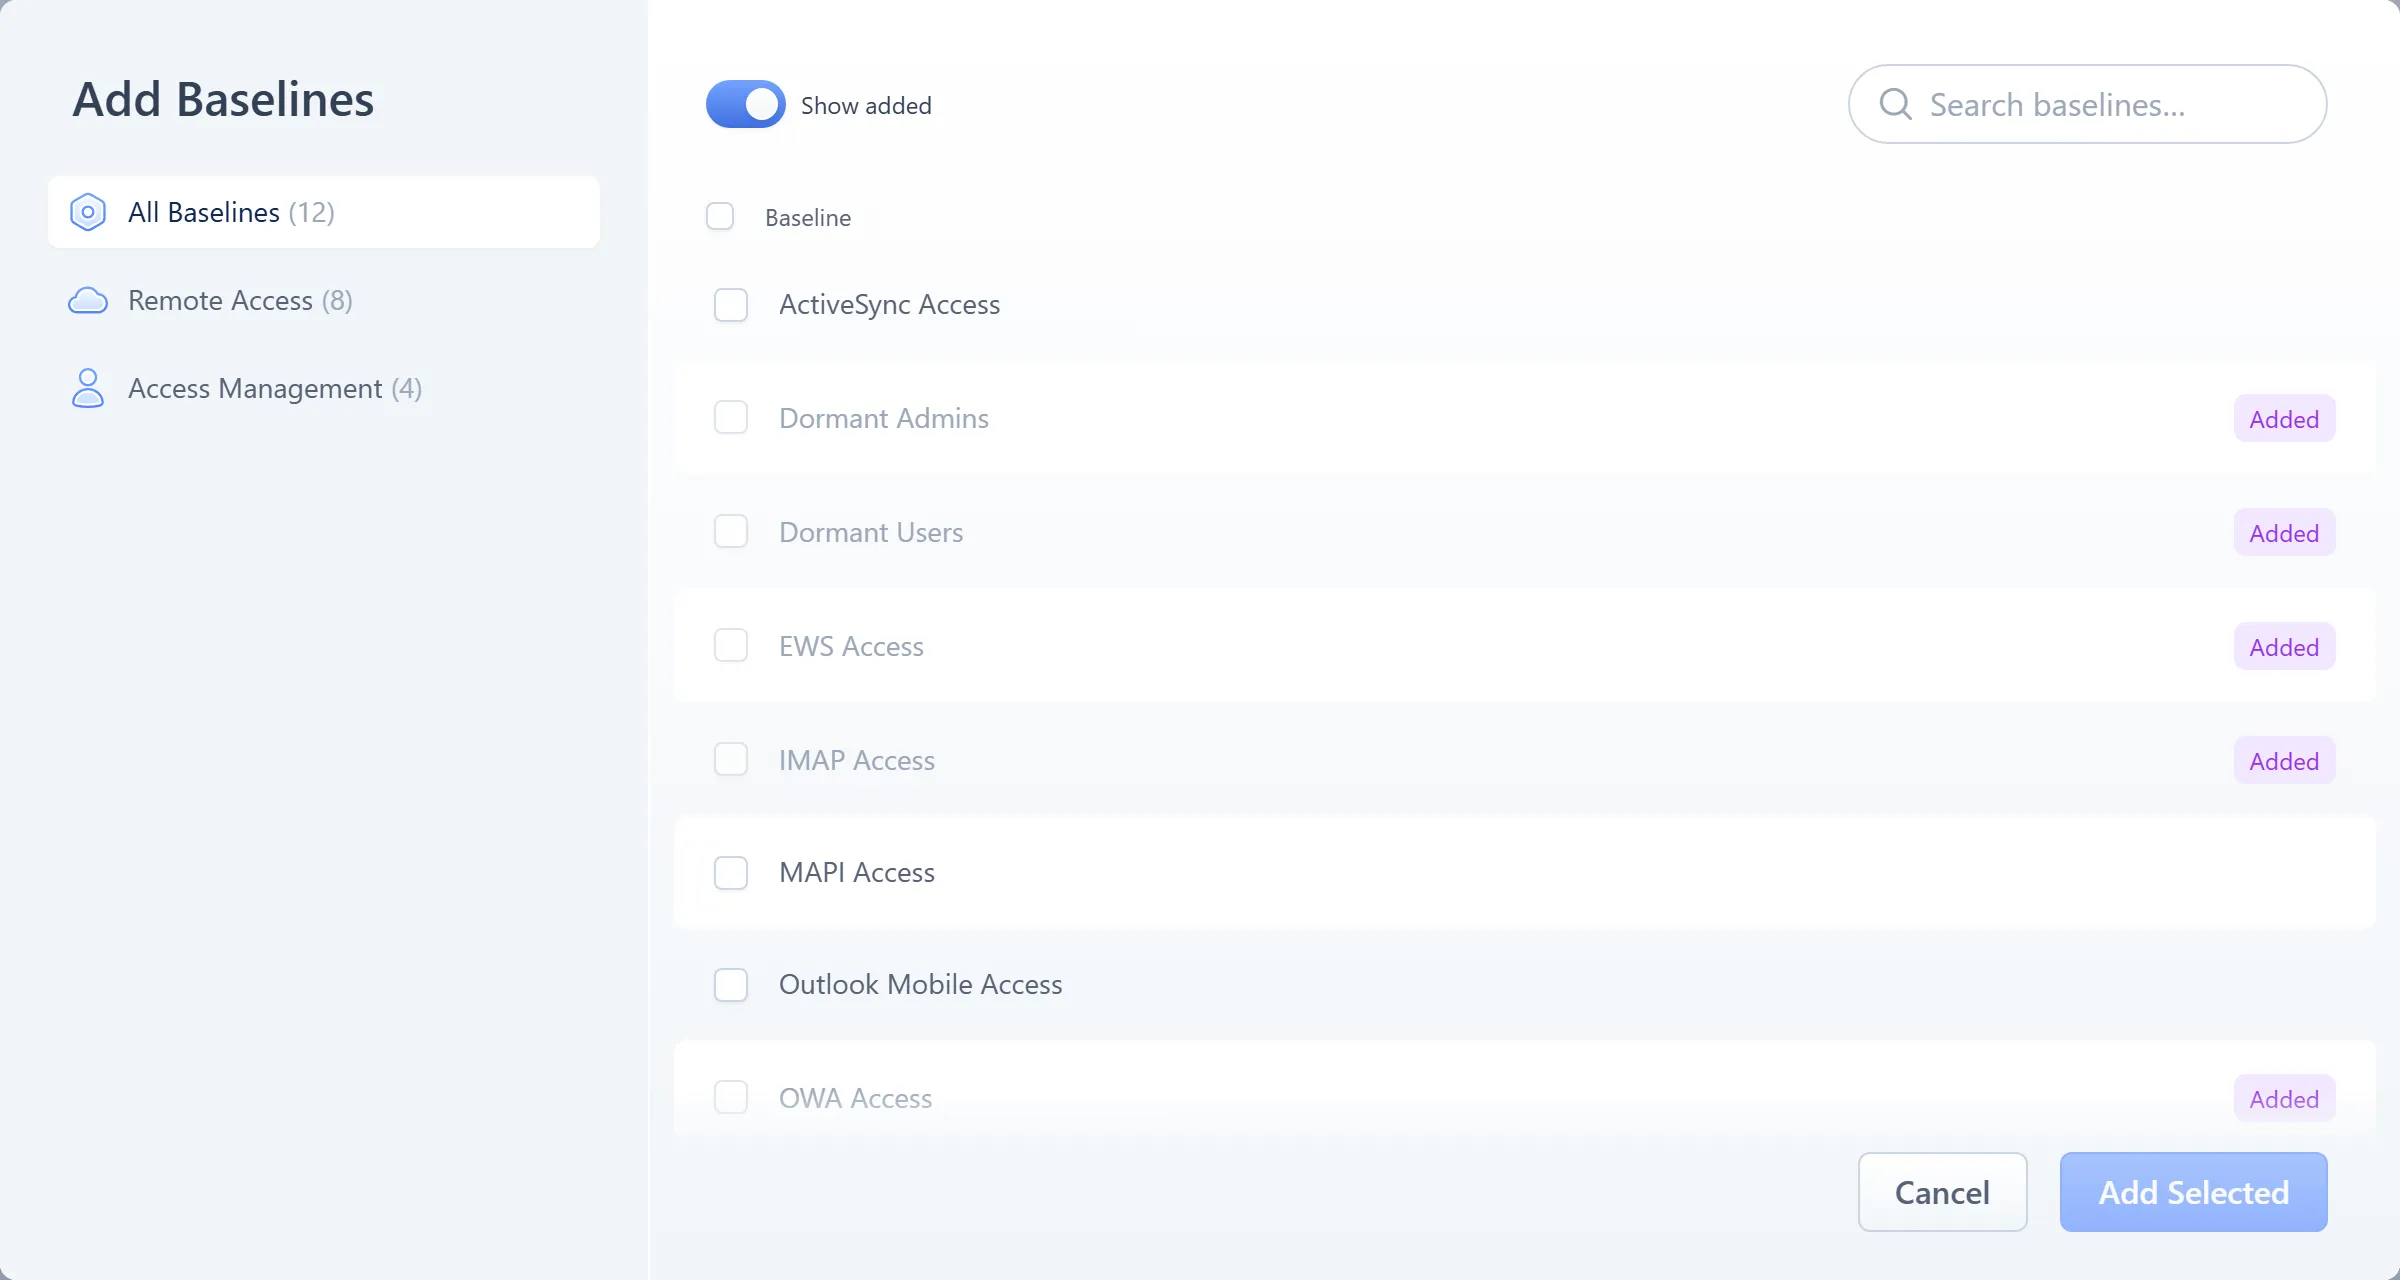Click the Add Selected button
Screen dimensions: 2400x1280
pos(2193,1192)
